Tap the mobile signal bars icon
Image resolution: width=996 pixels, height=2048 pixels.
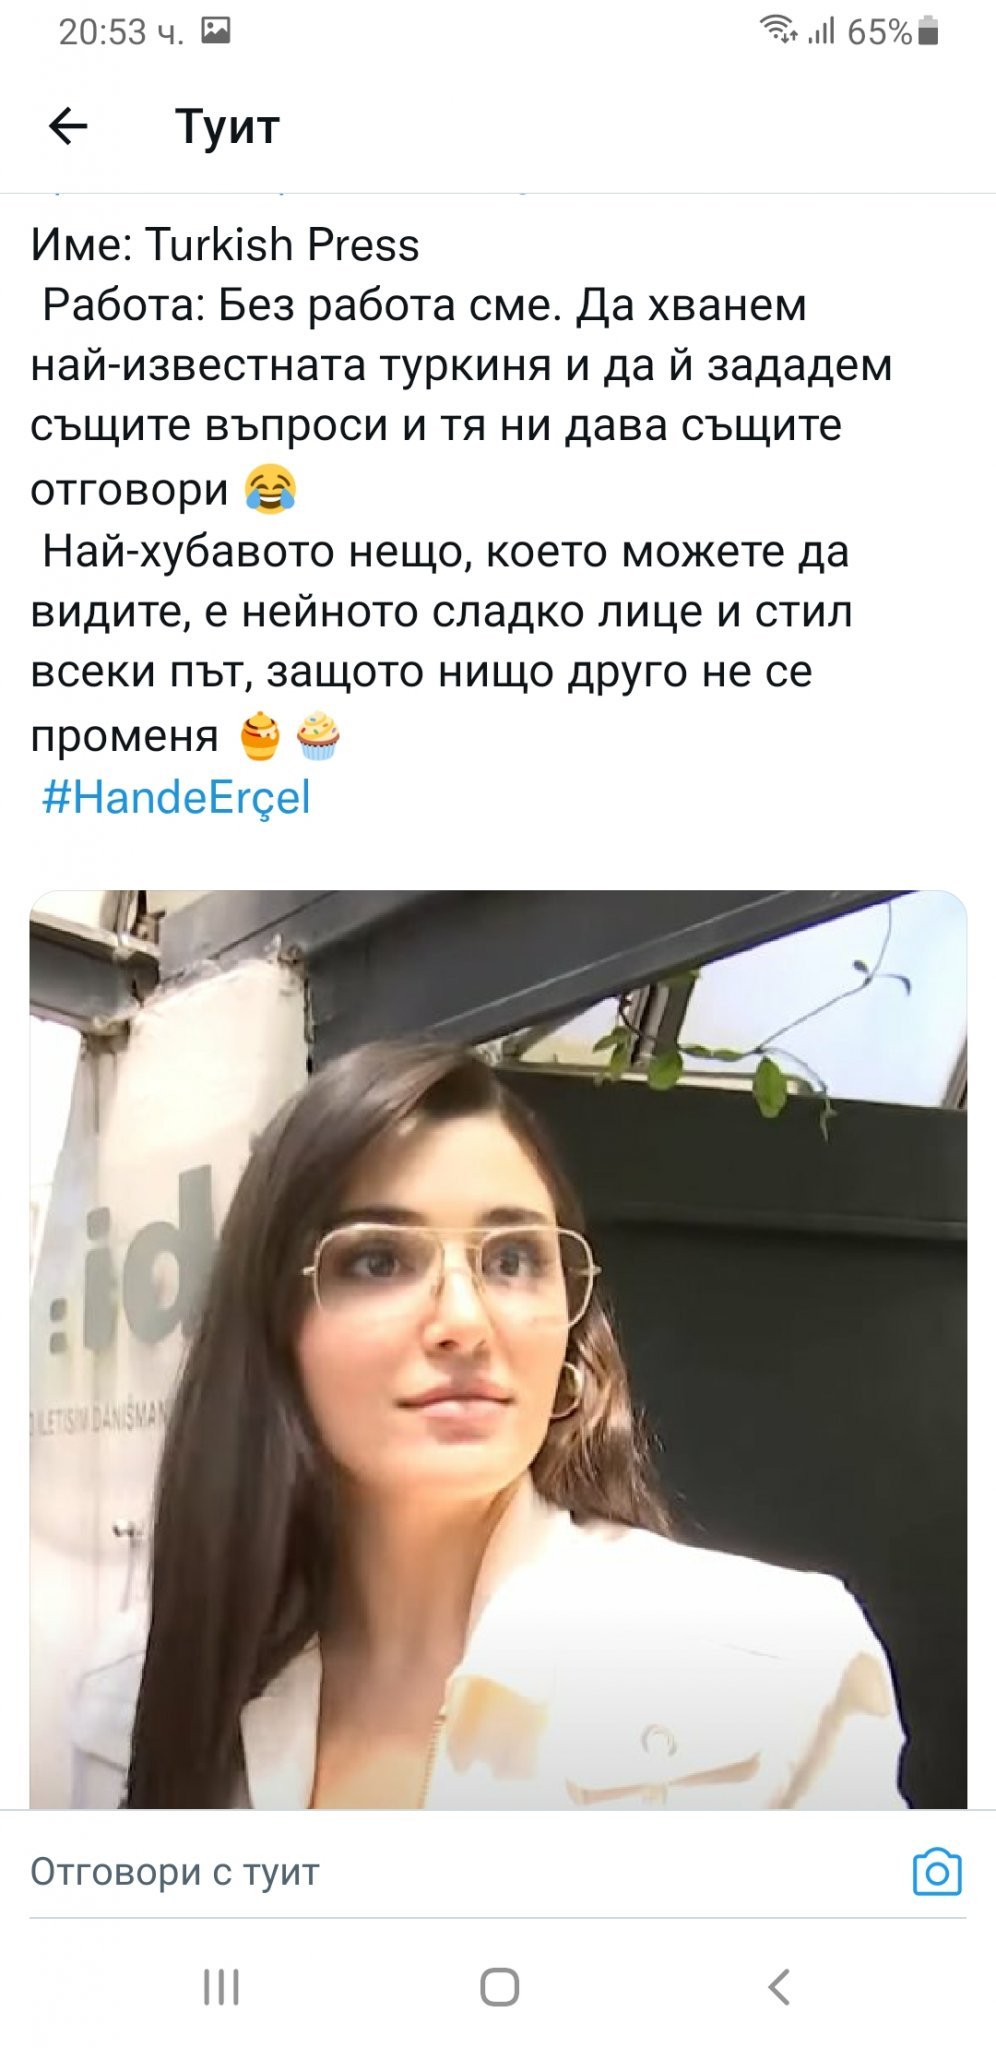(x=821, y=32)
